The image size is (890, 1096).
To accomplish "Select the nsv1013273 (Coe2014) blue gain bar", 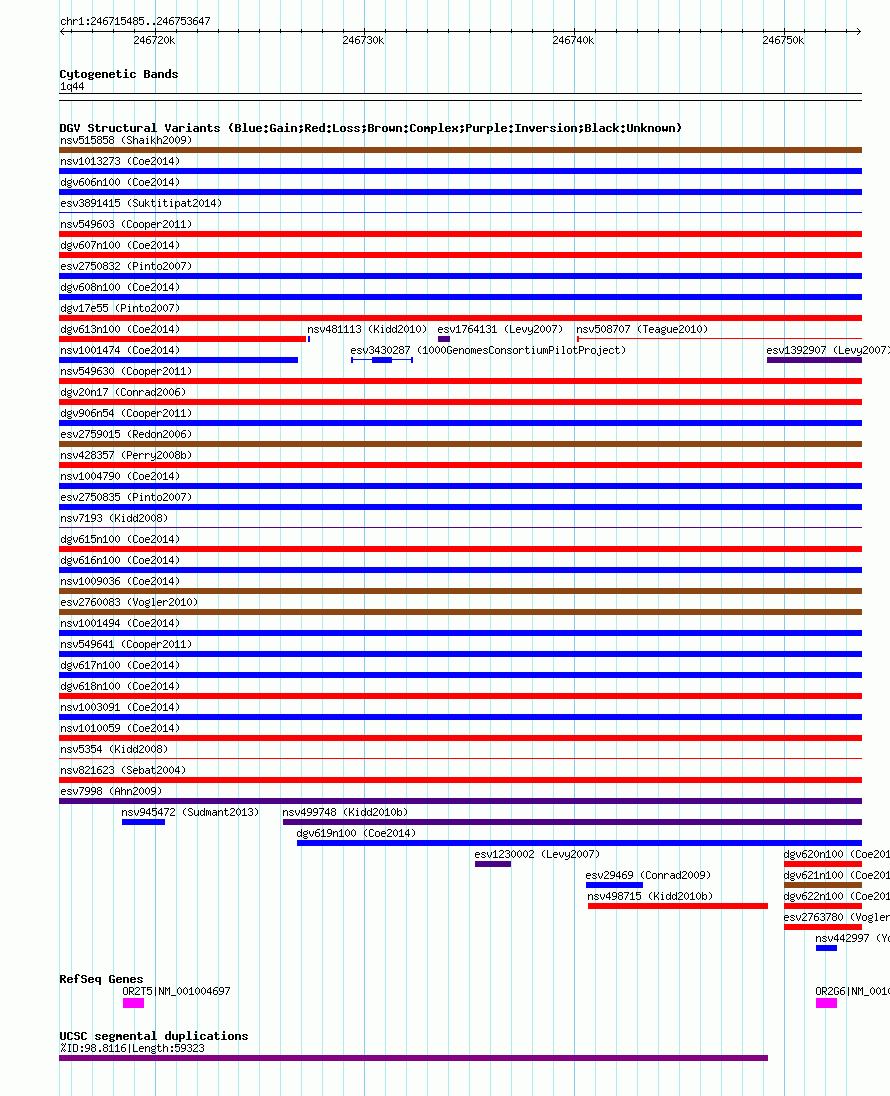I will [x=460, y=171].
